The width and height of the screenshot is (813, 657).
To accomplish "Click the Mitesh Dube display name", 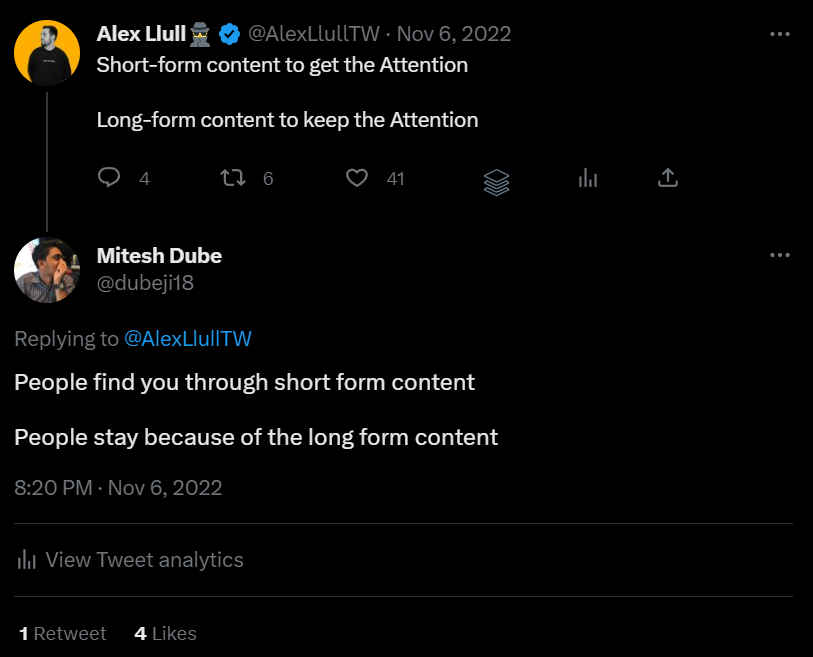I will [159, 256].
